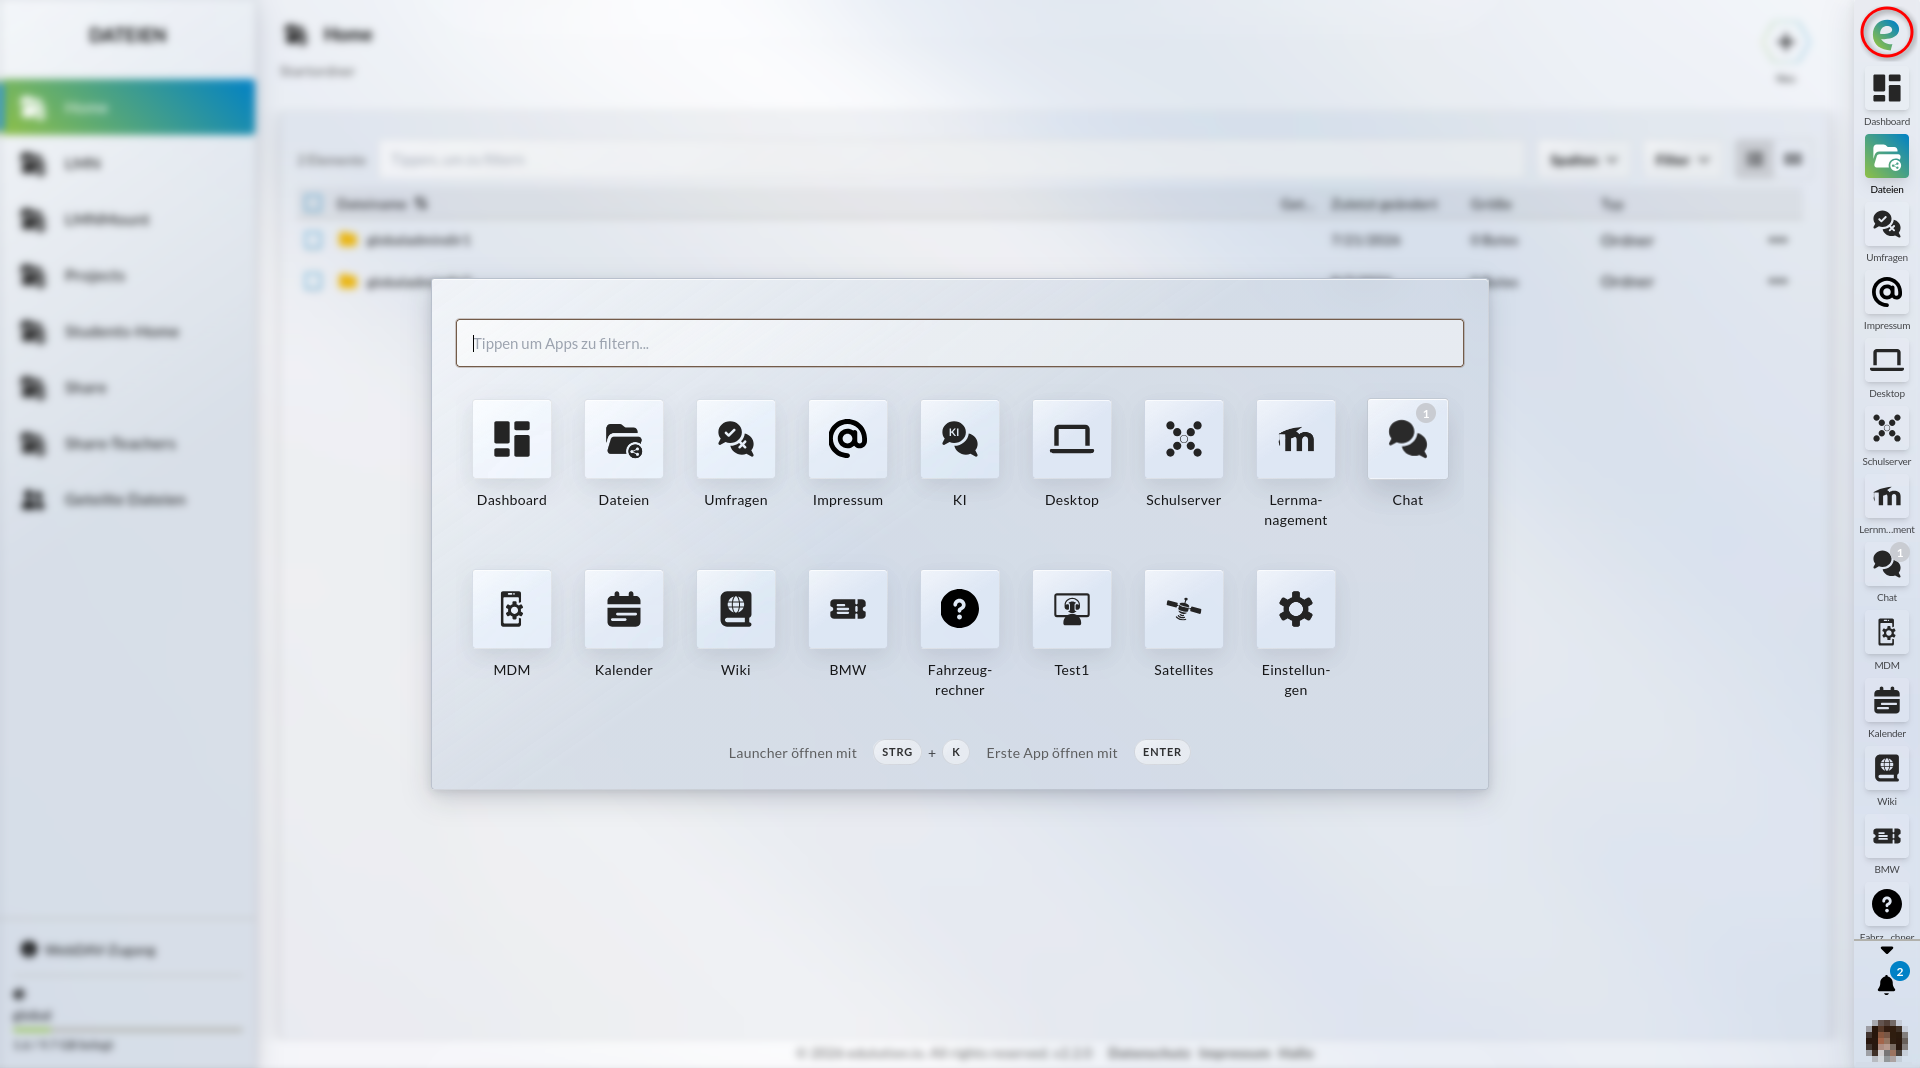Tick the first file row checkbox

click(313, 240)
